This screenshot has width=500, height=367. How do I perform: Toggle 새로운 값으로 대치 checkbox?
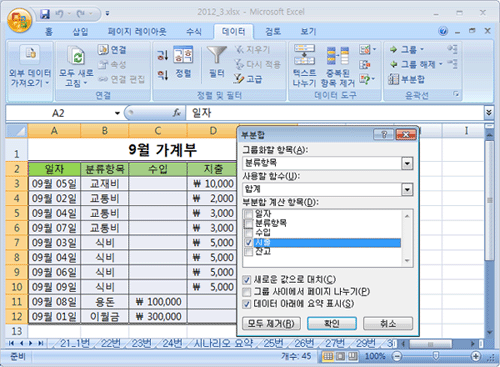[x=247, y=280]
